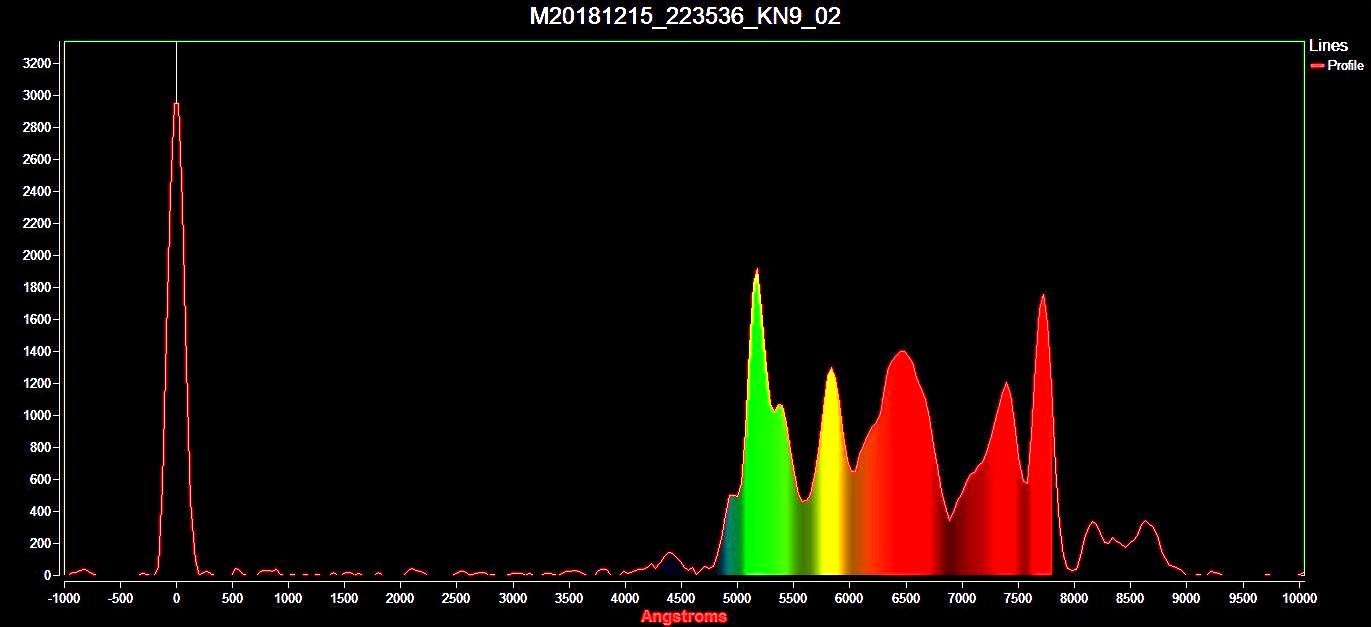The width and height of the screenshot is (1371, 627).
Task: Click the red Profile legend swatch
Action: 1317,65
